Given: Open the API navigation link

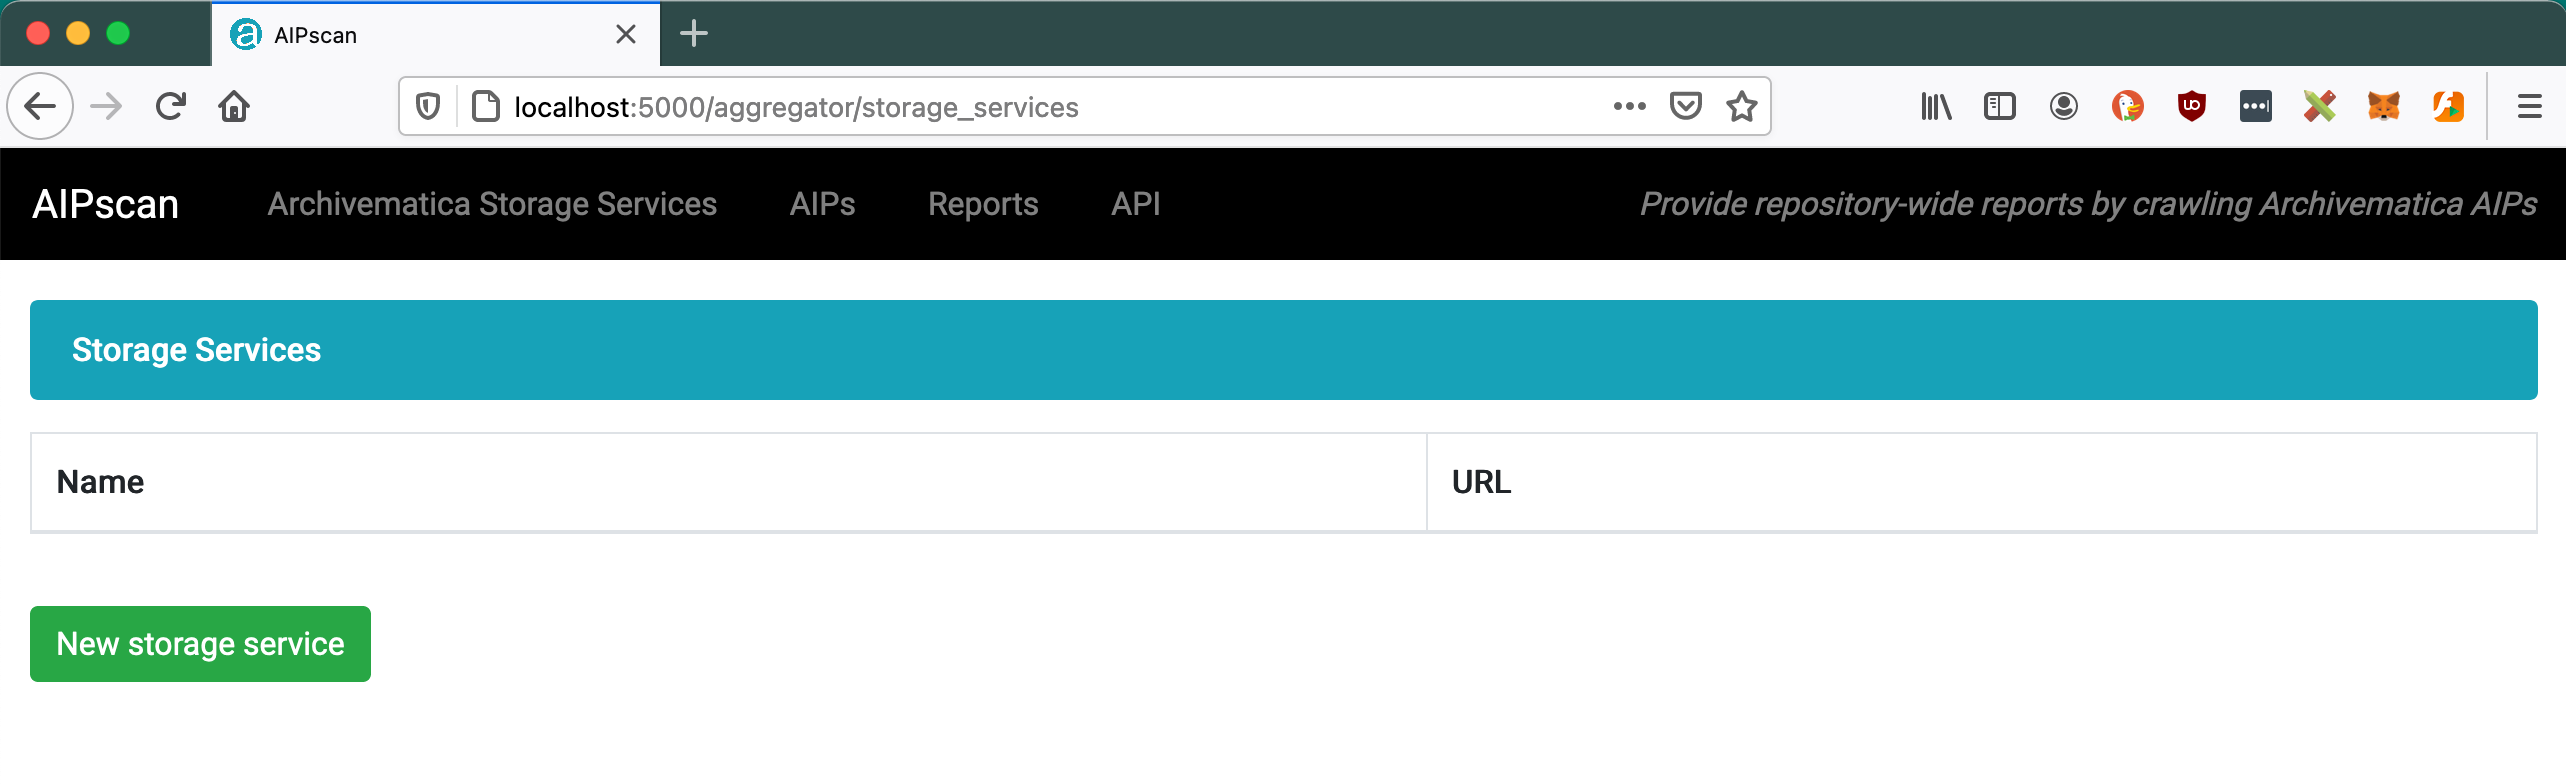Looking at the screenshot, I should (x=1136, y=204).
